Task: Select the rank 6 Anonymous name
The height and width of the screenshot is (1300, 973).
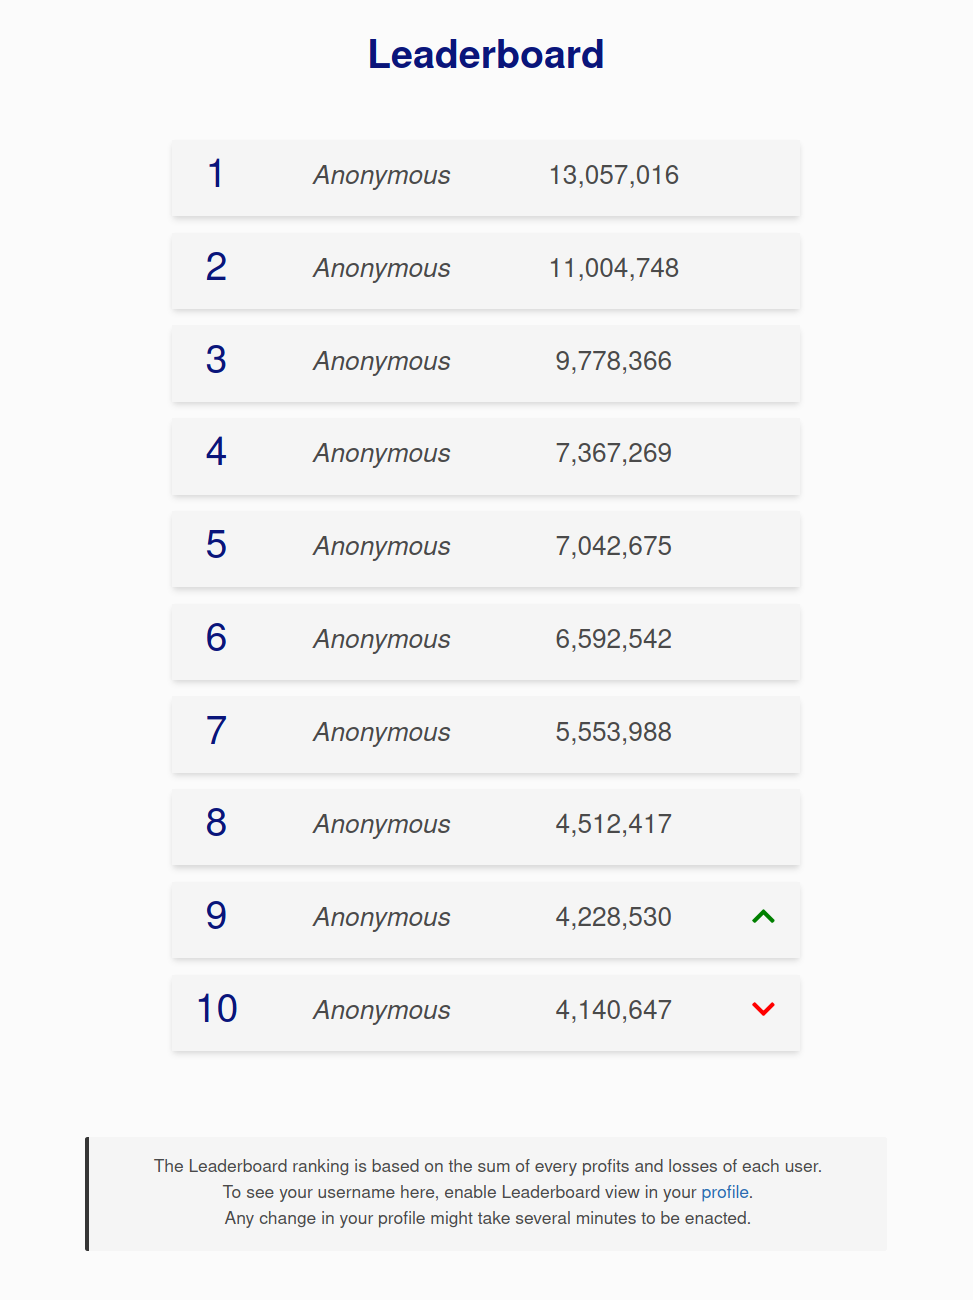Action: click(x=382, y=640)
